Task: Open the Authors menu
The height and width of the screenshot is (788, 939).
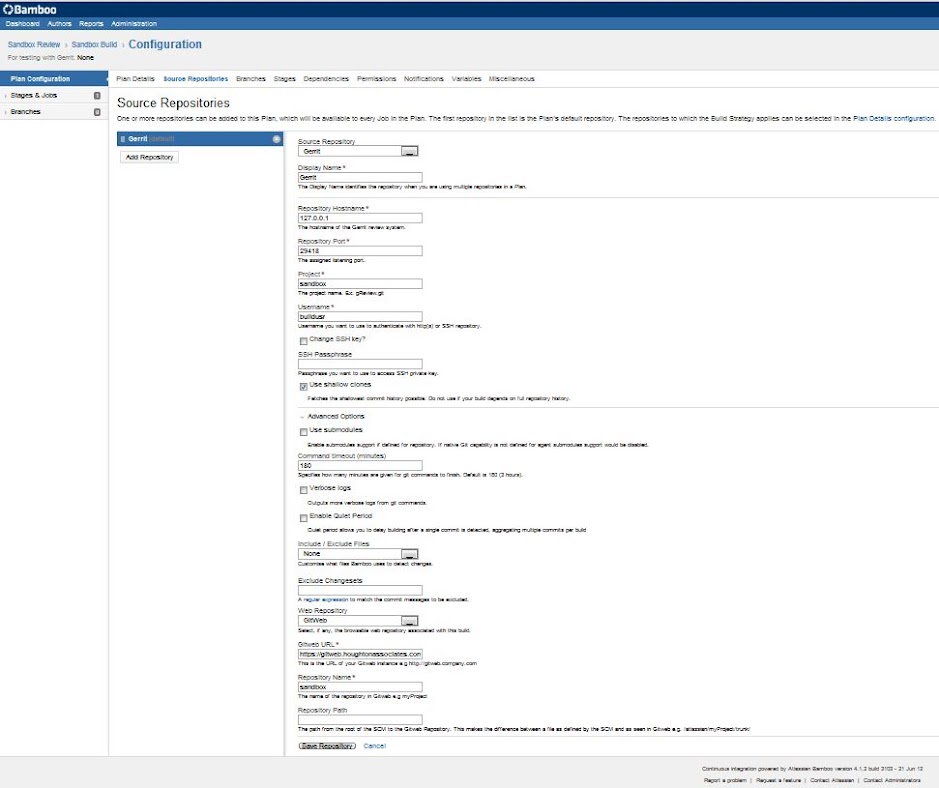Action: 59,24
